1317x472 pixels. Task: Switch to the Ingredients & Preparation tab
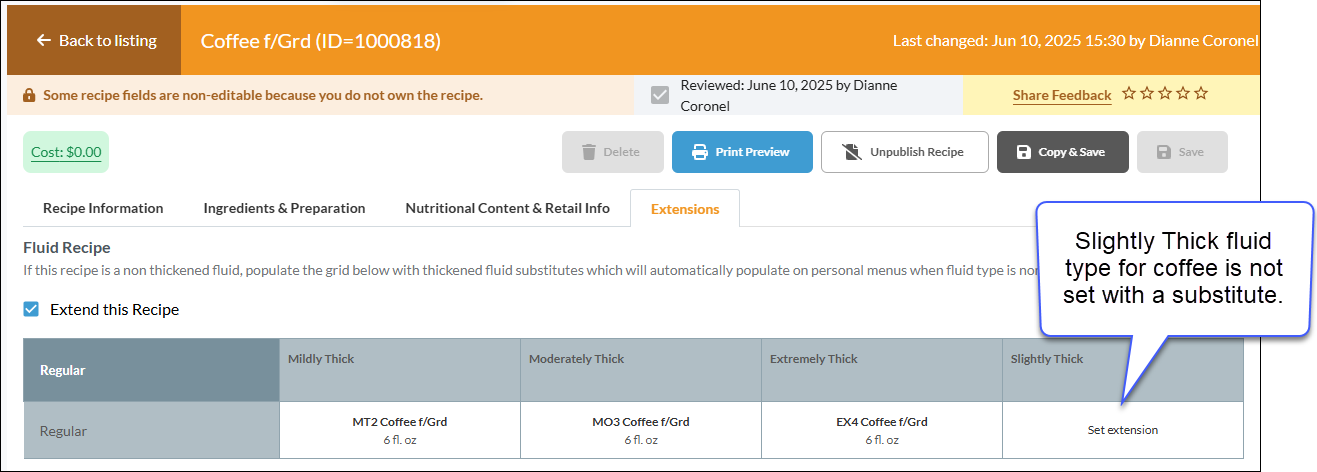click(x=284, y=208)
